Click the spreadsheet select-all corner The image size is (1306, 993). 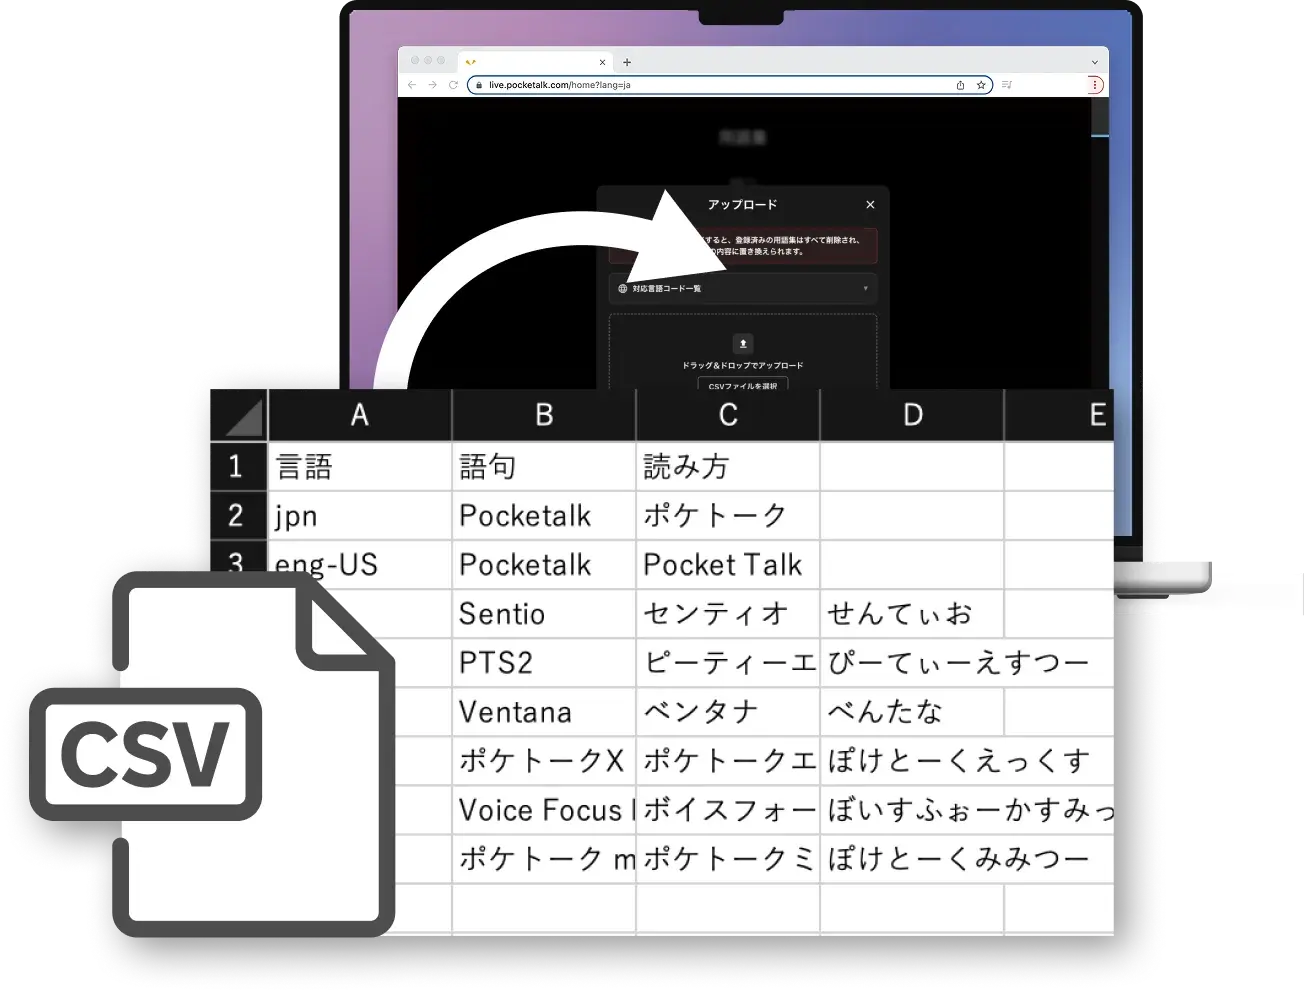[240, 415]
